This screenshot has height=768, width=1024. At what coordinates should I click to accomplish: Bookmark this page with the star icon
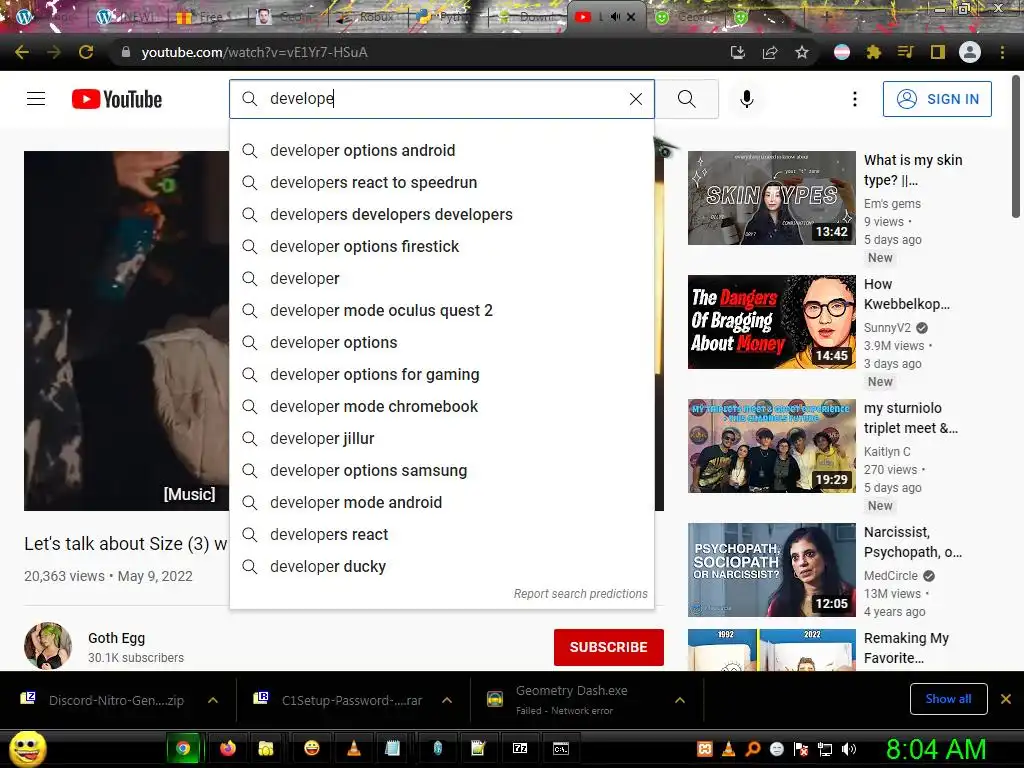[802, 52]
